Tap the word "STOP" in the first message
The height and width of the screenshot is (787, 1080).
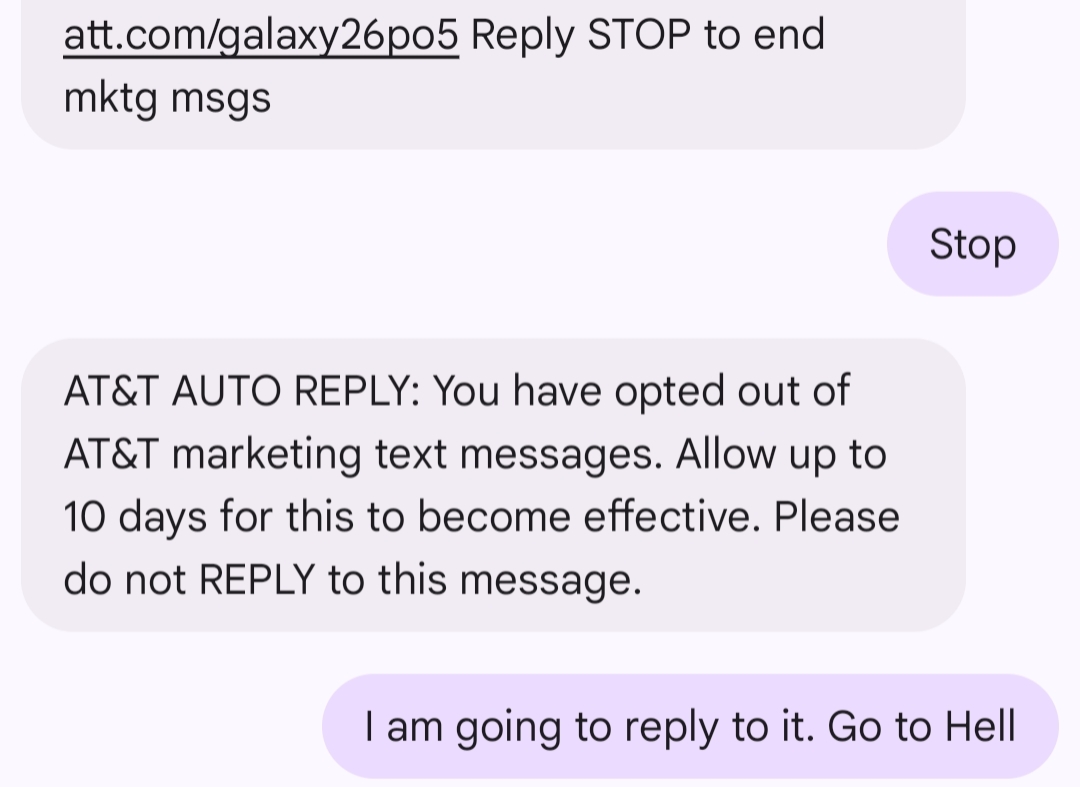[x=639, y=36]
